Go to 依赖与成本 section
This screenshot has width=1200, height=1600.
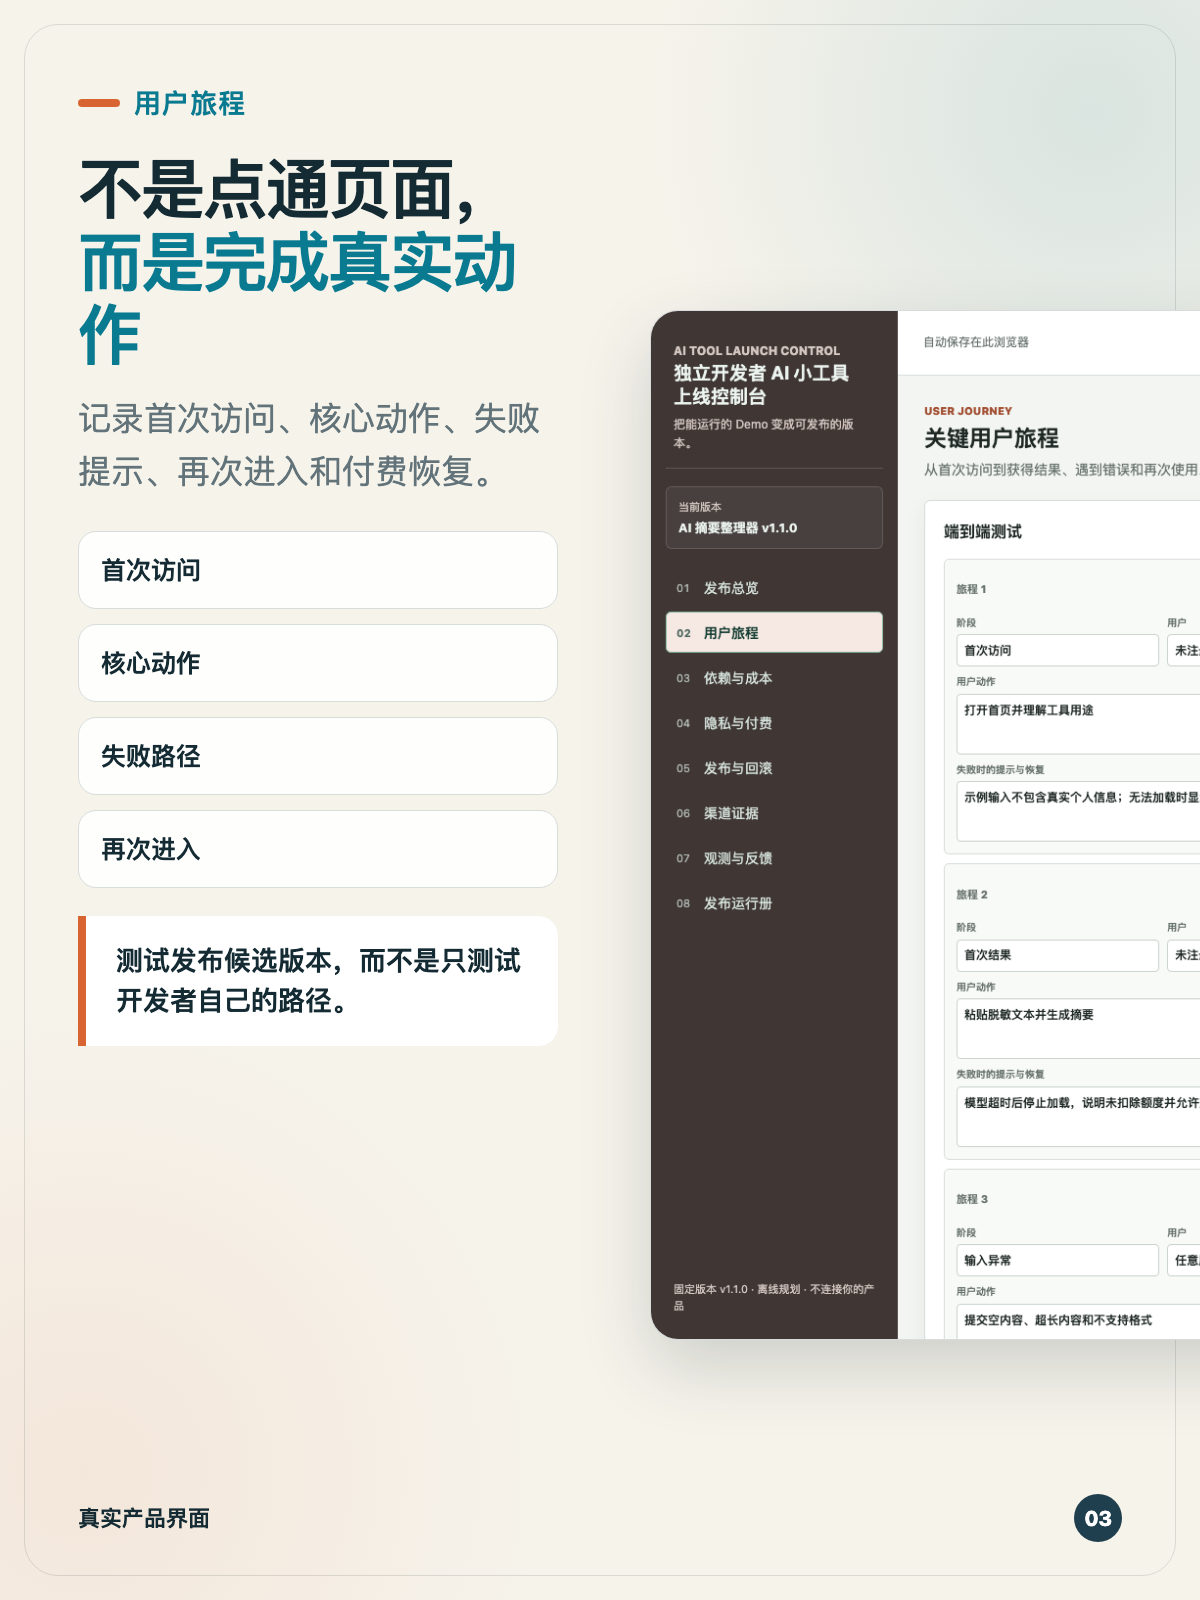(x=774, y=678)
